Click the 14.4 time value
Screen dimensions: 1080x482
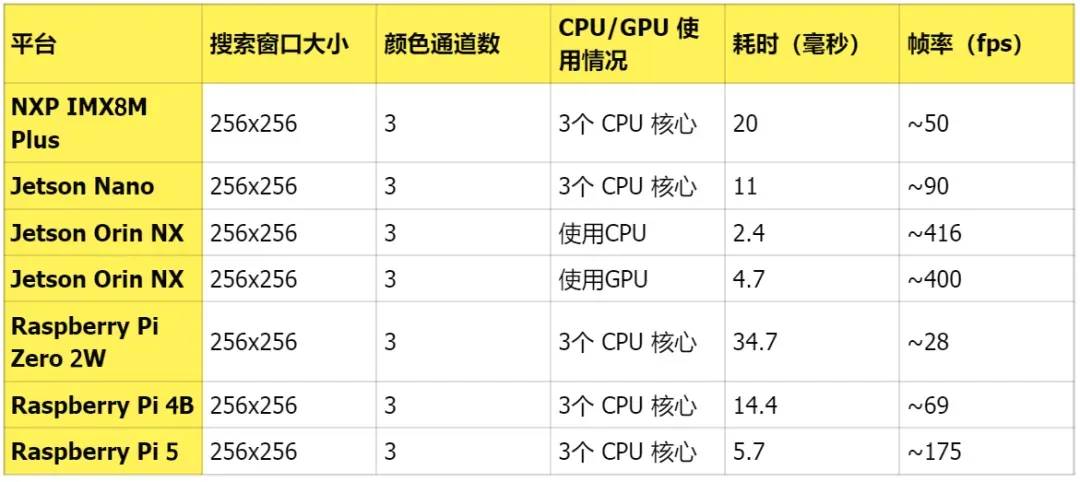811,405
